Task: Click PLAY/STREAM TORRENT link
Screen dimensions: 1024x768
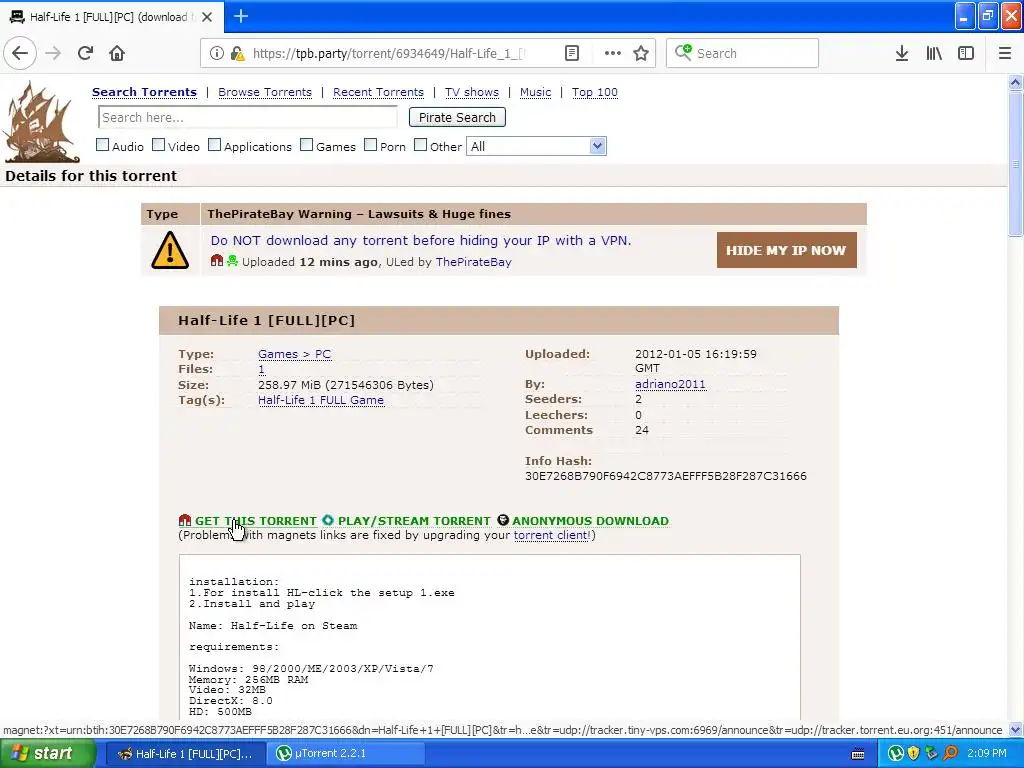Action: [x=414, y=521]
